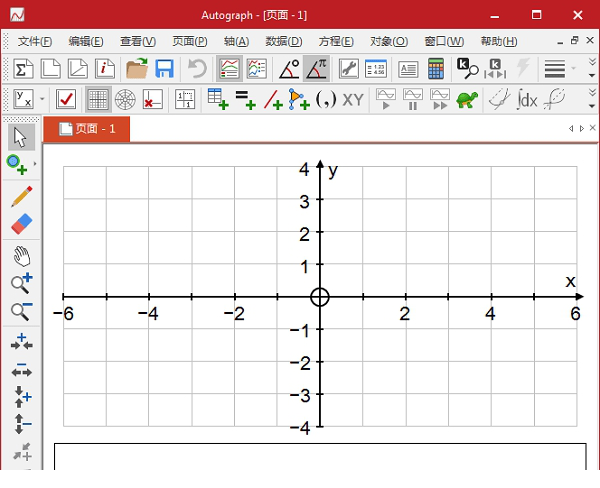Viewport: 600px width, 488px height.
Task: Set equal aspect 1:1 icon
Action: [185, 99]
